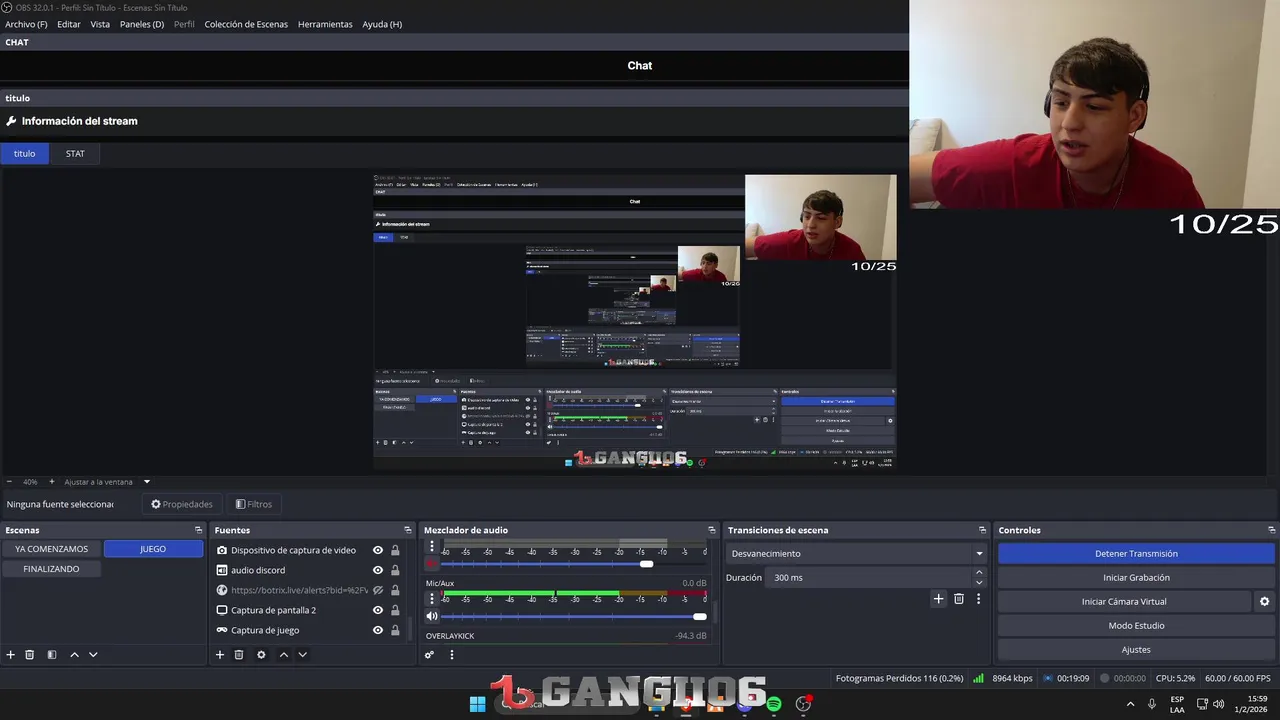Unlock Captura de pantalla 2 source
The width and height of the screenshot is (1280, 720).
coord(395,610)
